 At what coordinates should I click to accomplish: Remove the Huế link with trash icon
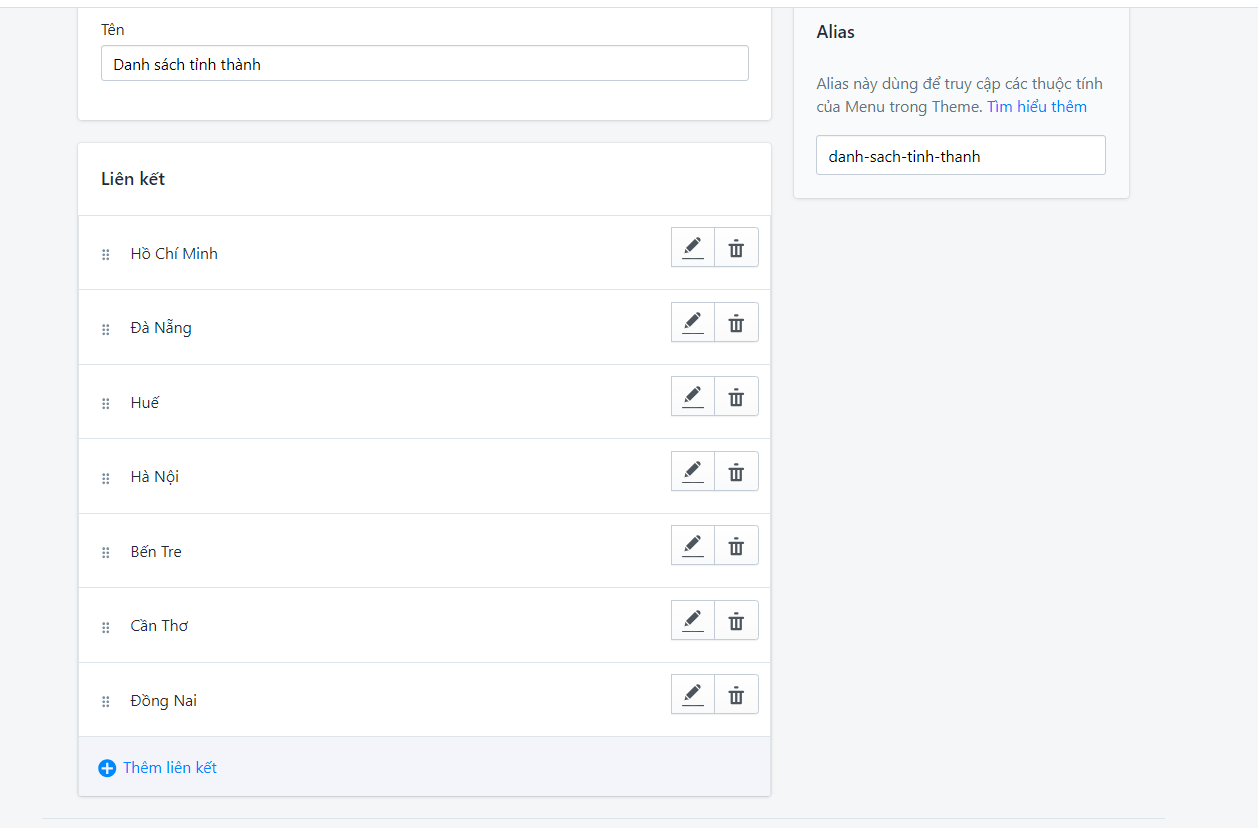(x=736, y=397)
